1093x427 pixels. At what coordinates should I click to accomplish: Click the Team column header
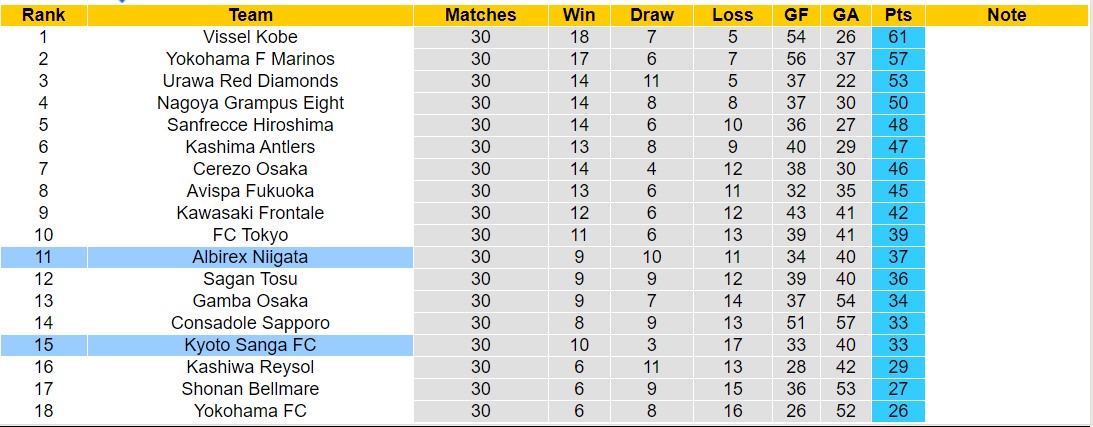point(250,15)
